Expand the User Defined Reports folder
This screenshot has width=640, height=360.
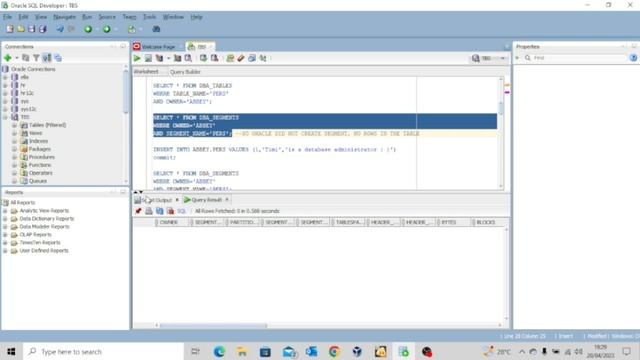pyautogui.click(x=5, y=251)
